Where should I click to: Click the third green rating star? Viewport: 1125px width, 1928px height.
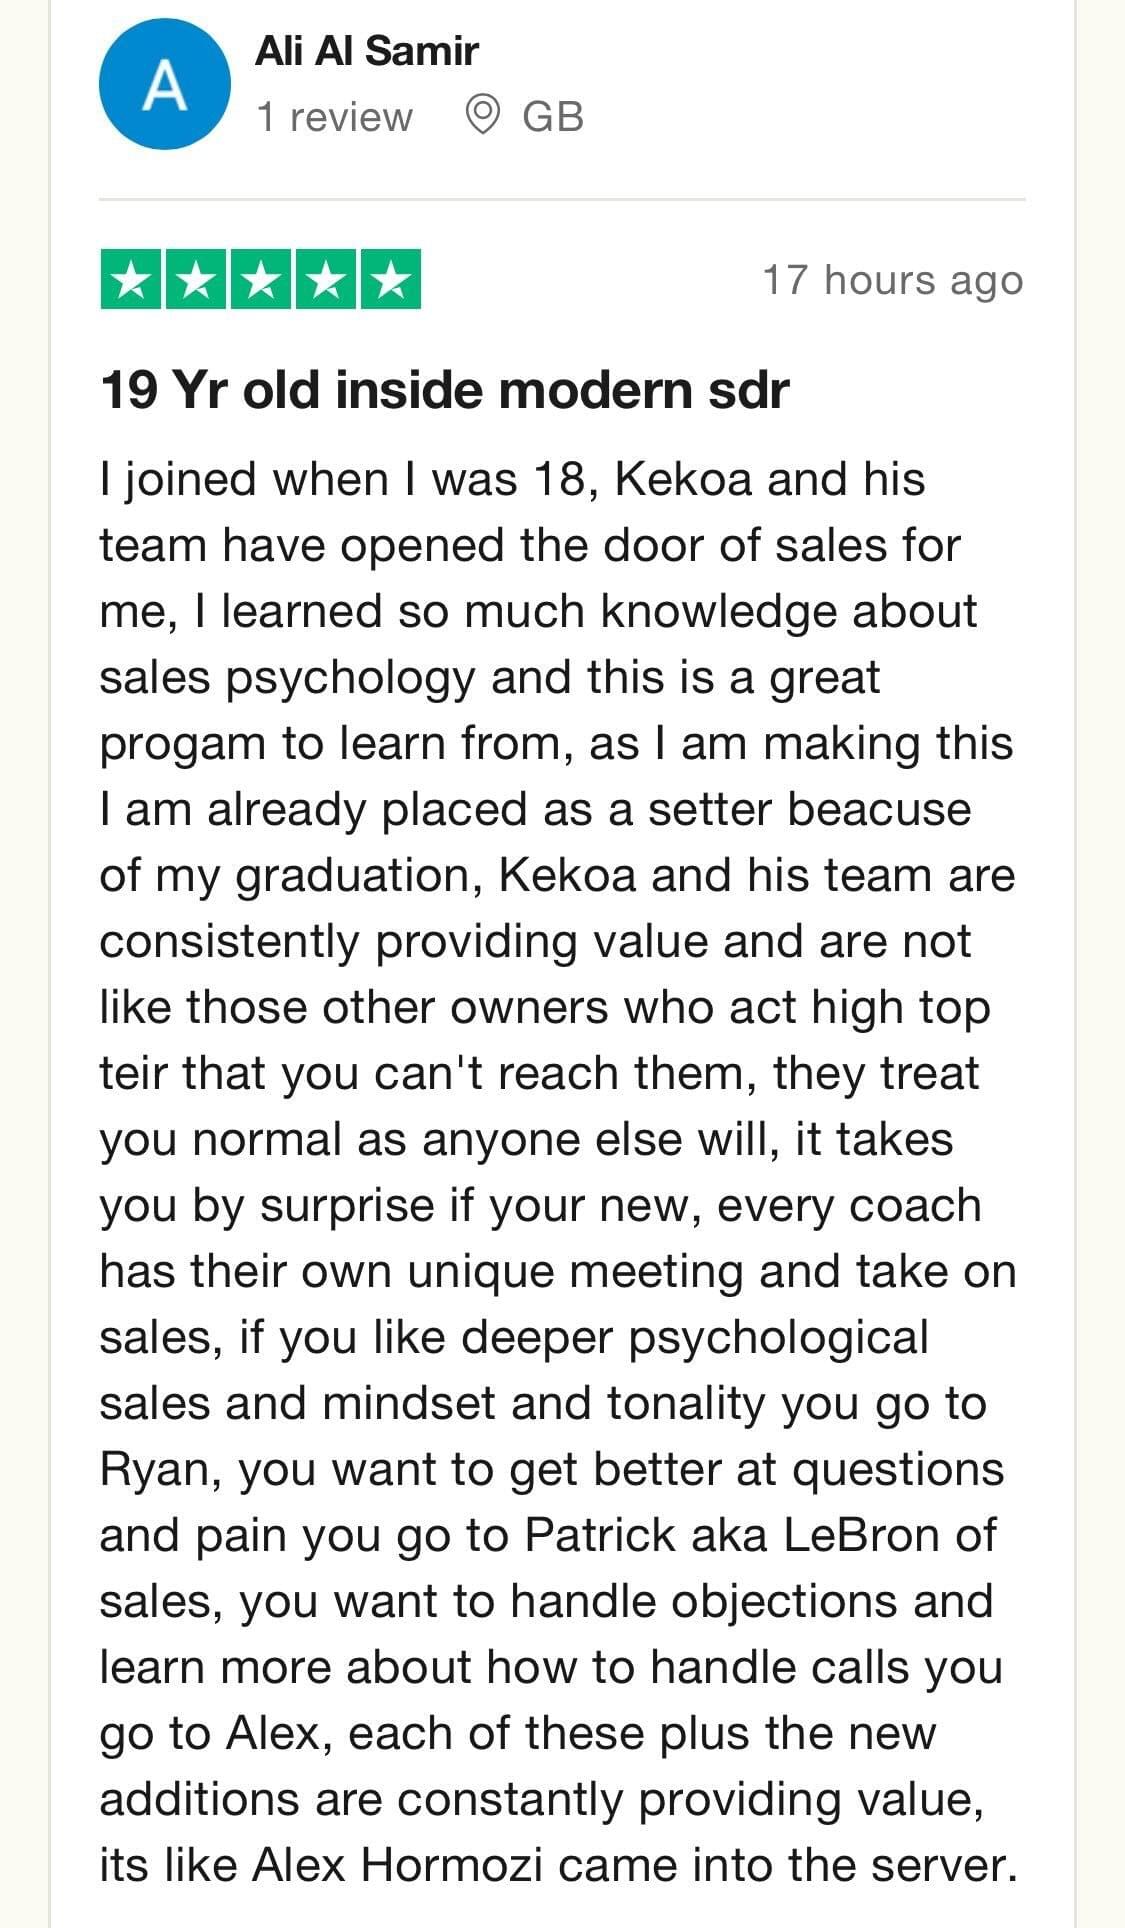tap(261, 280)
